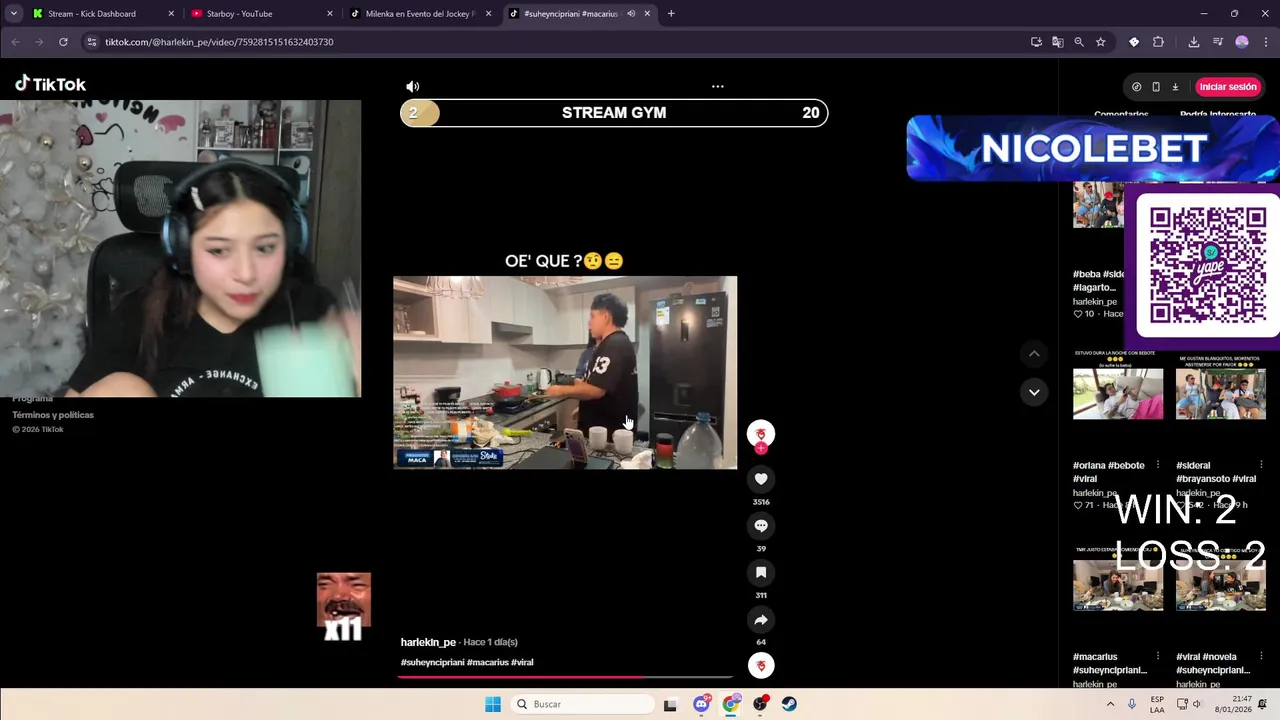Open the TikTok coin icon in header
The height and width of the screenshot is (720, 1280).
click(1137, 87)
